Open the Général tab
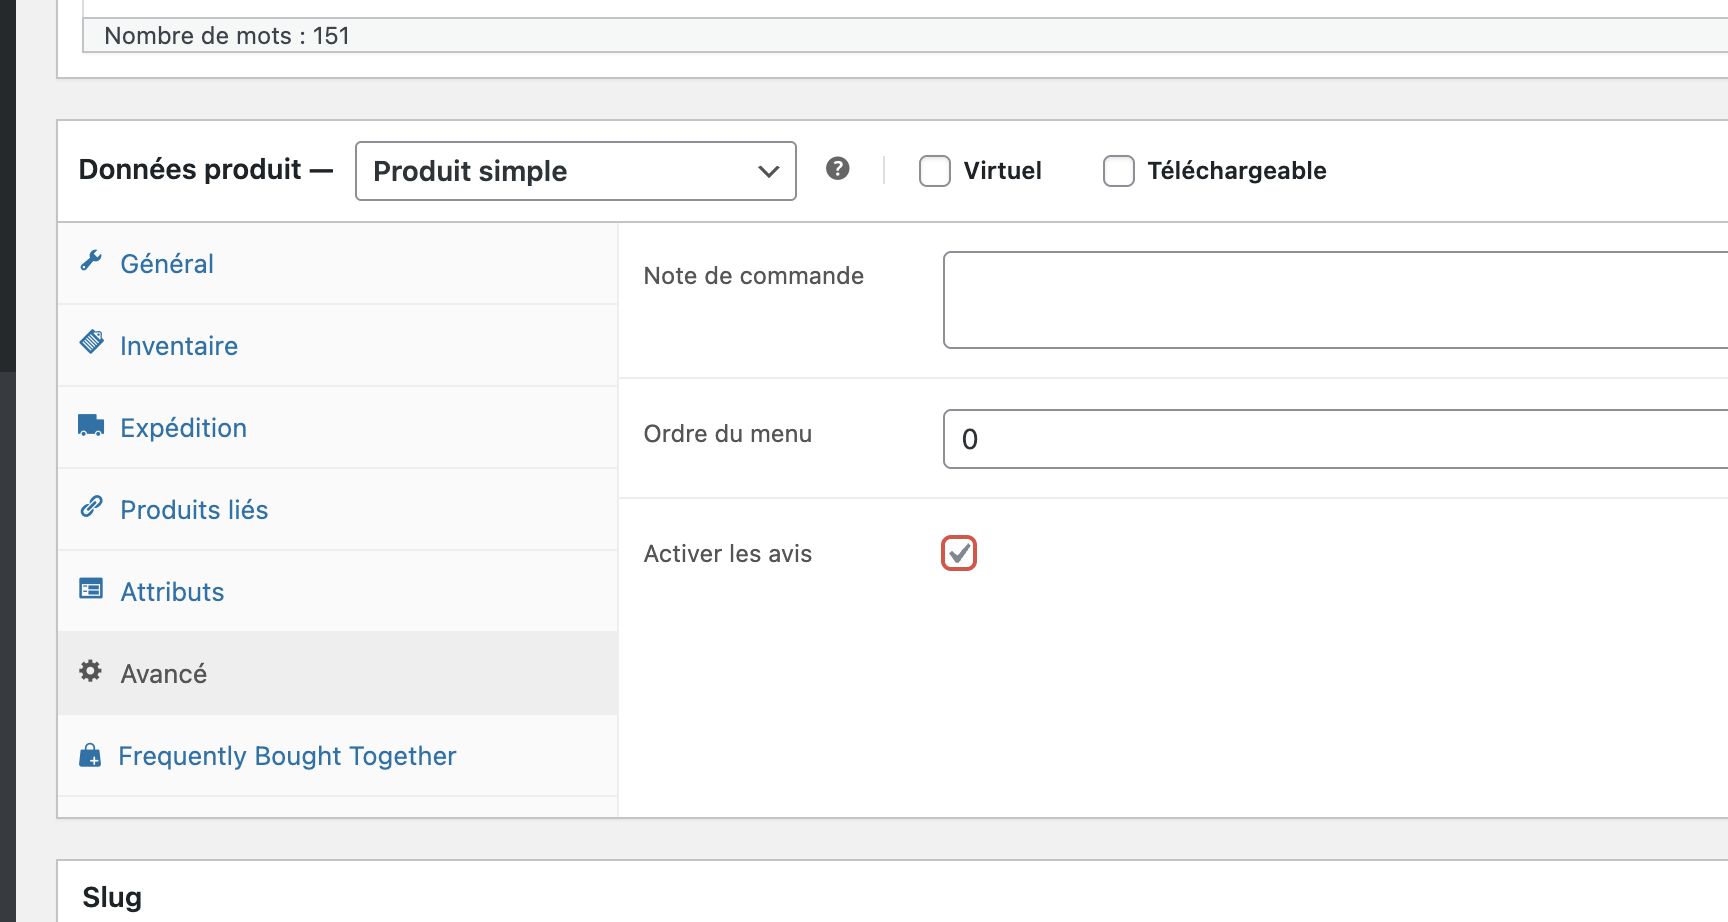Image resolution: width=1728 pixels, height=922 pixels. 167,264
